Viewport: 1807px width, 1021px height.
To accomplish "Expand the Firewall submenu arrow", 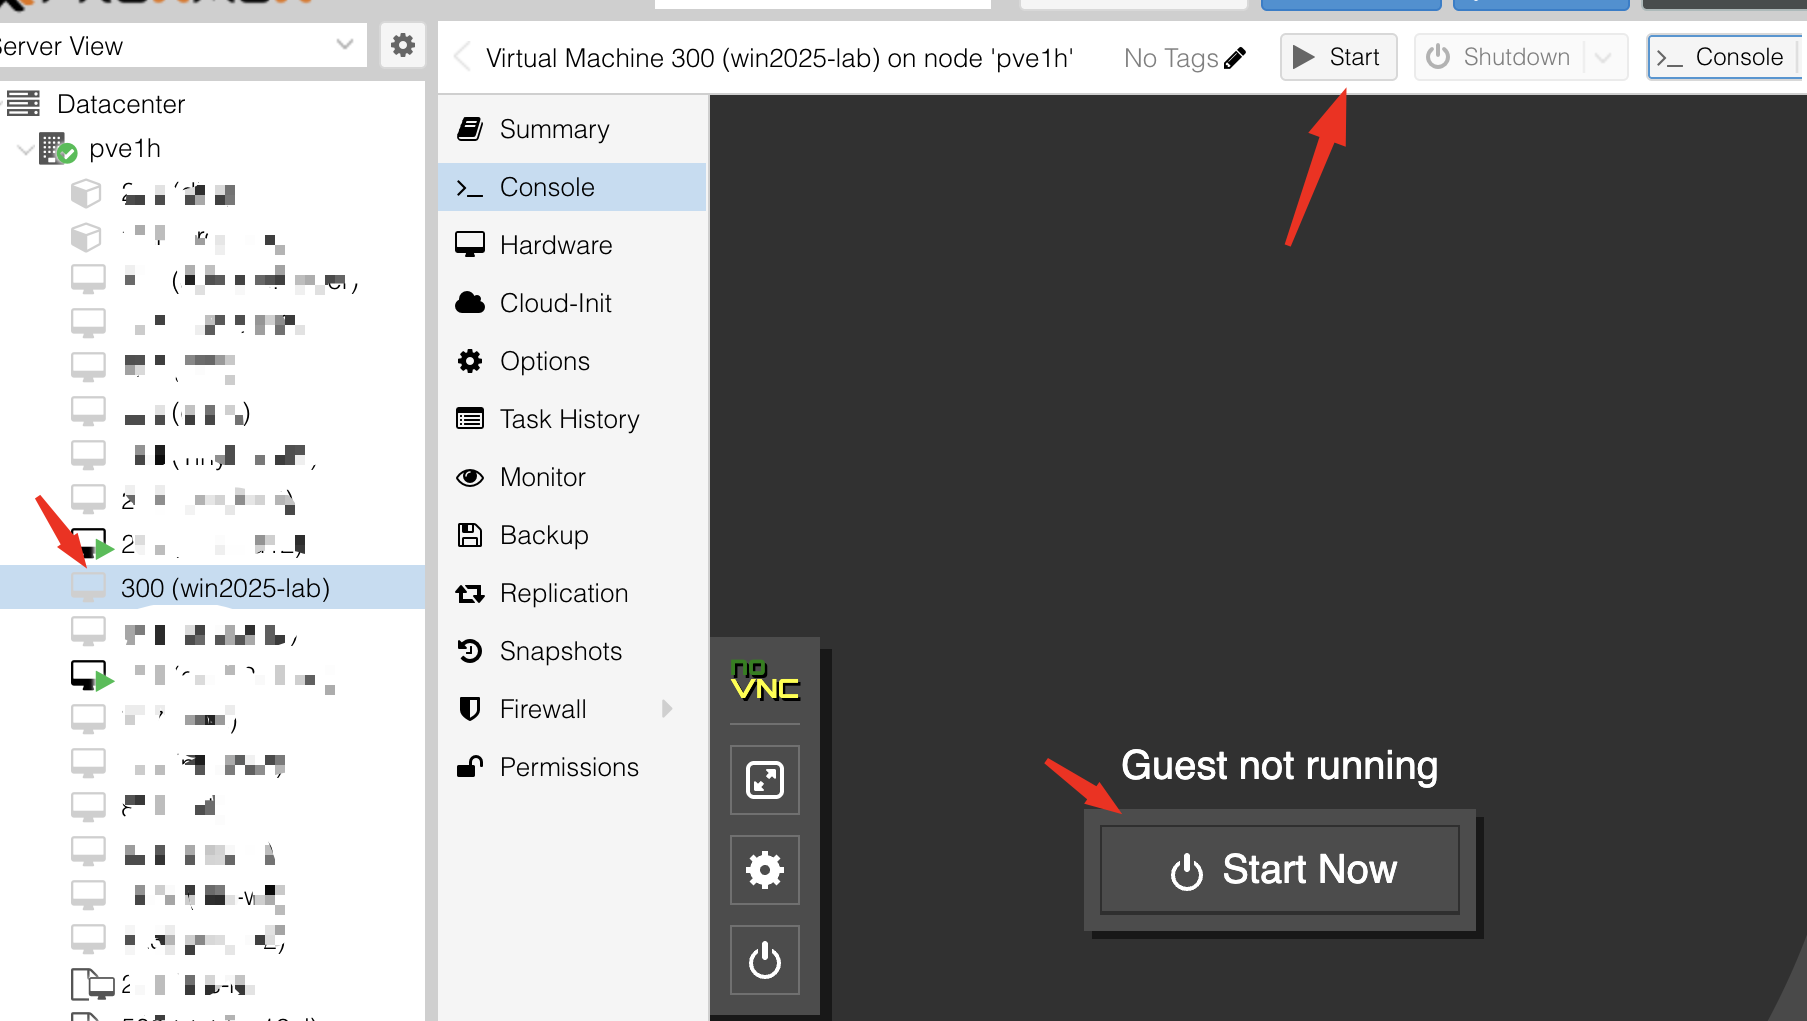I will 667,709.
